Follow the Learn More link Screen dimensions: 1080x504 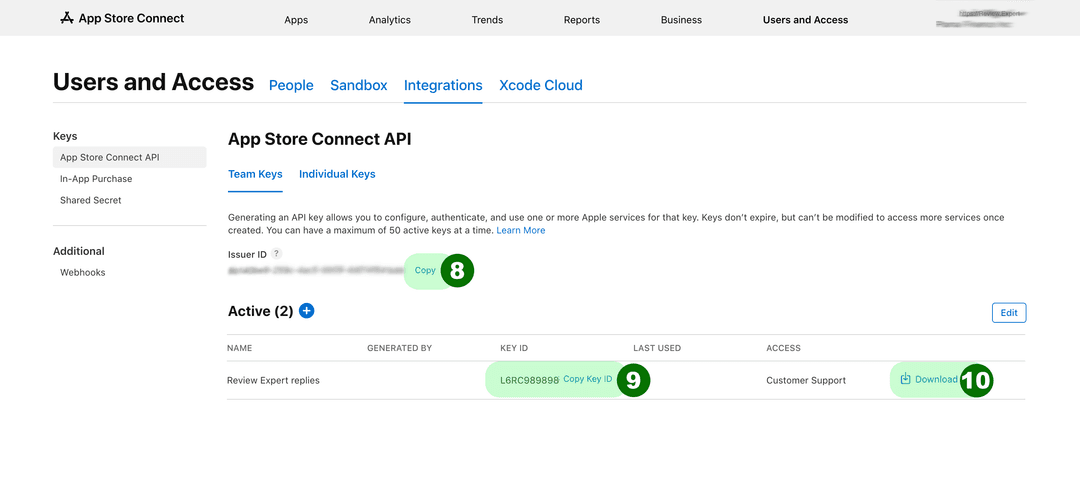point(521,230)
